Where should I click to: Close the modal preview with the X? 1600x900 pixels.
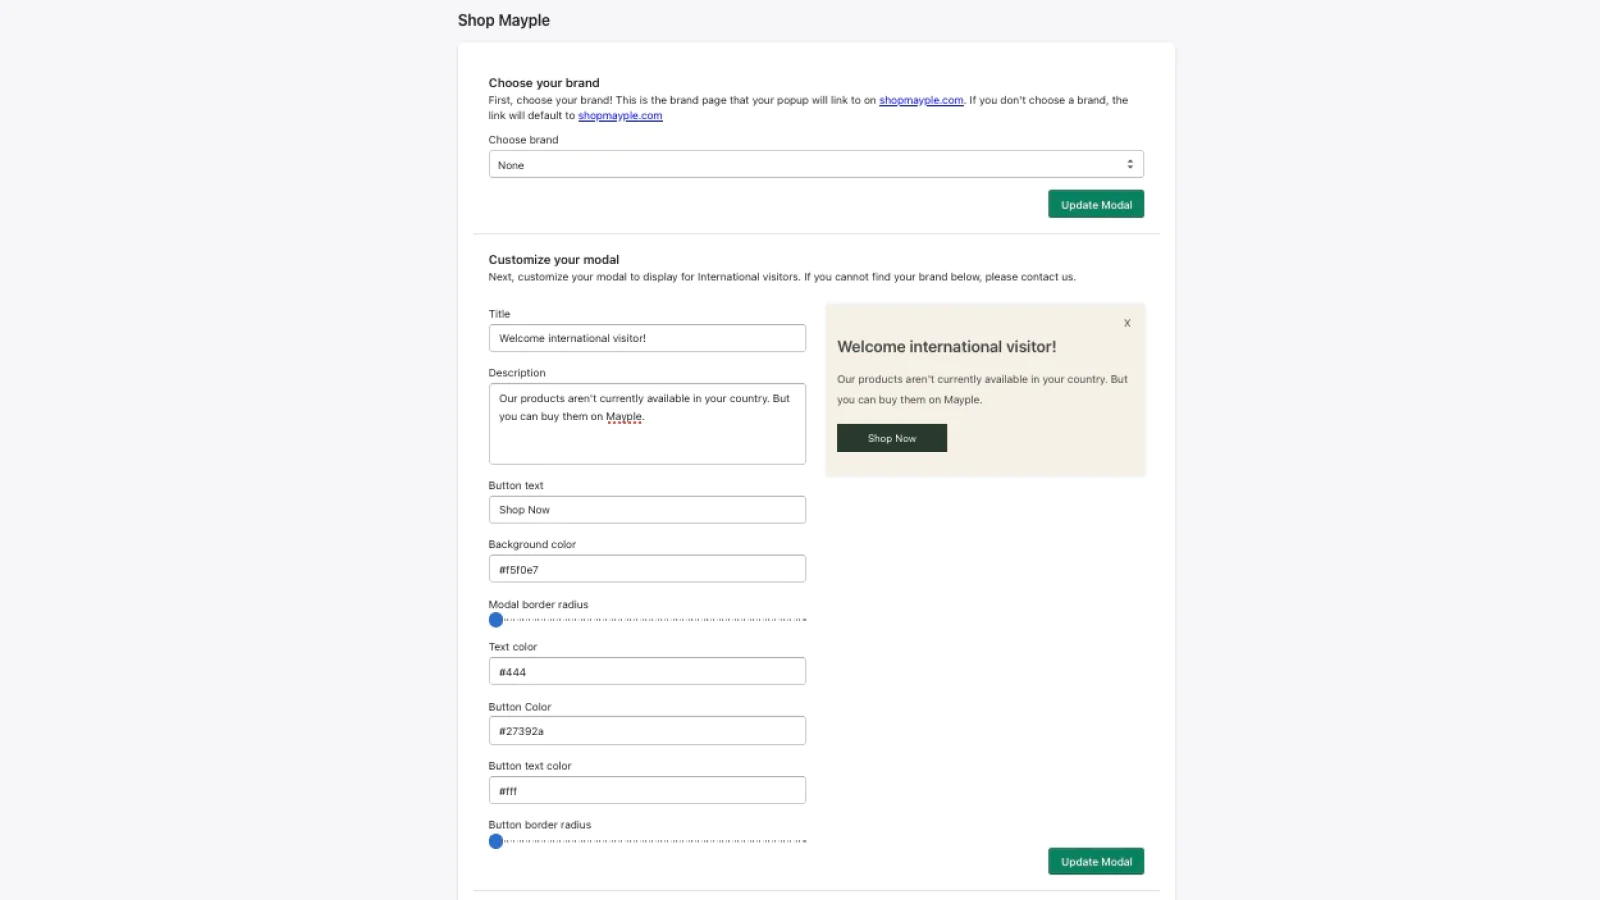click(1127, 323)
